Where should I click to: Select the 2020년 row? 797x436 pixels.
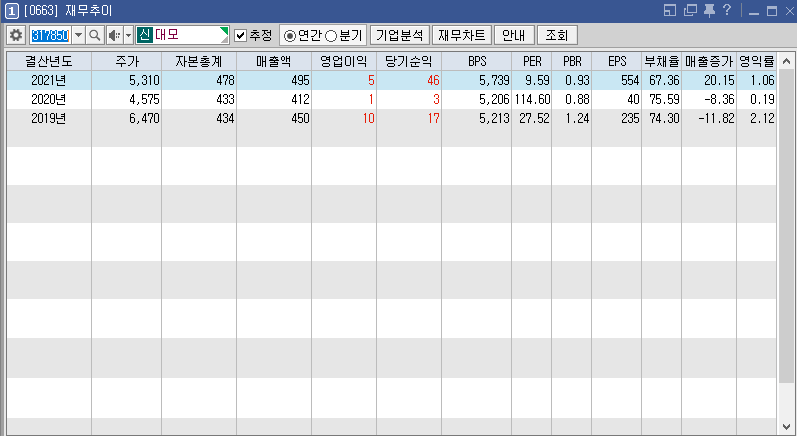[391, 99]
